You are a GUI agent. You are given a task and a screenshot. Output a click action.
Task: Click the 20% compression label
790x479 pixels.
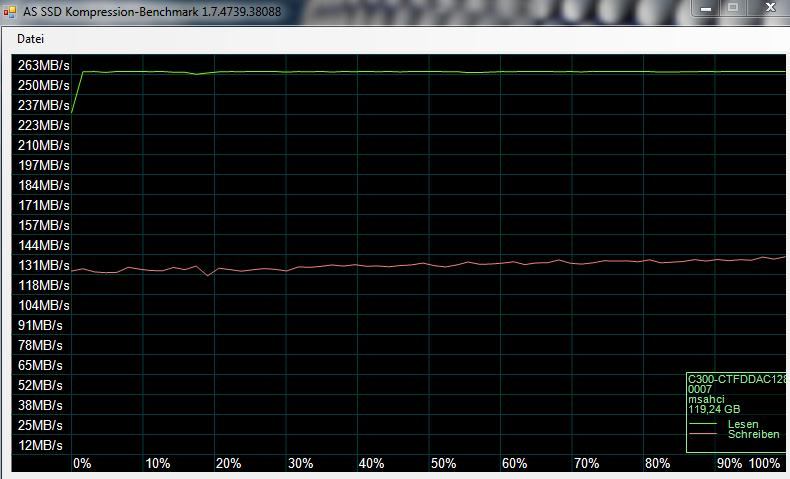coord(229,463)
